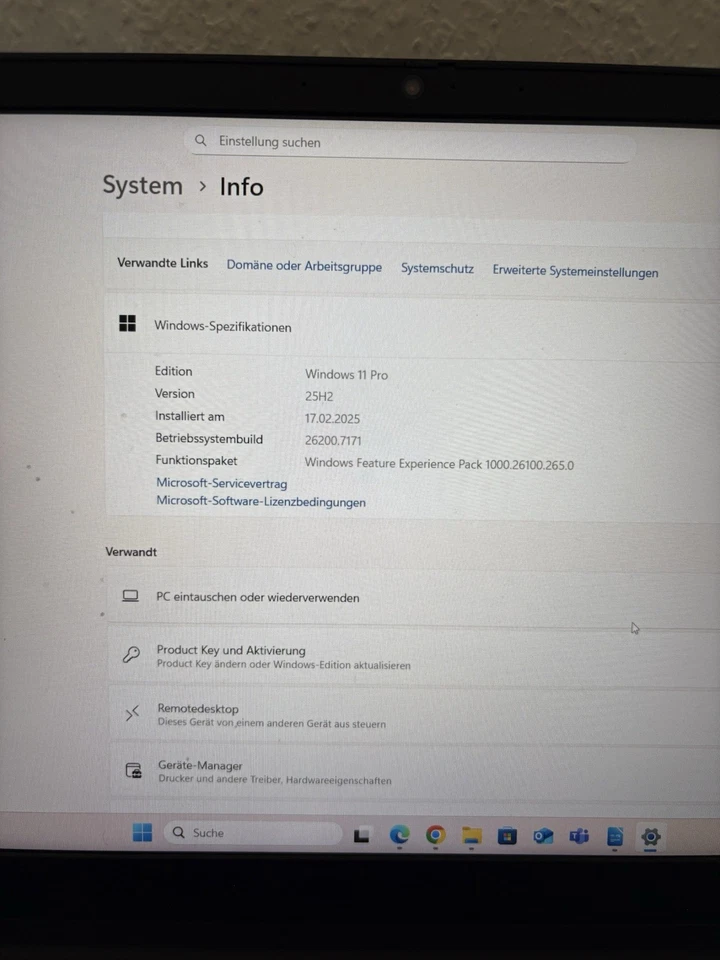Viewport: 720px width, 960px height.
Task: Open Microsoft Teams from taskbar
Action: tap(579, 836)
